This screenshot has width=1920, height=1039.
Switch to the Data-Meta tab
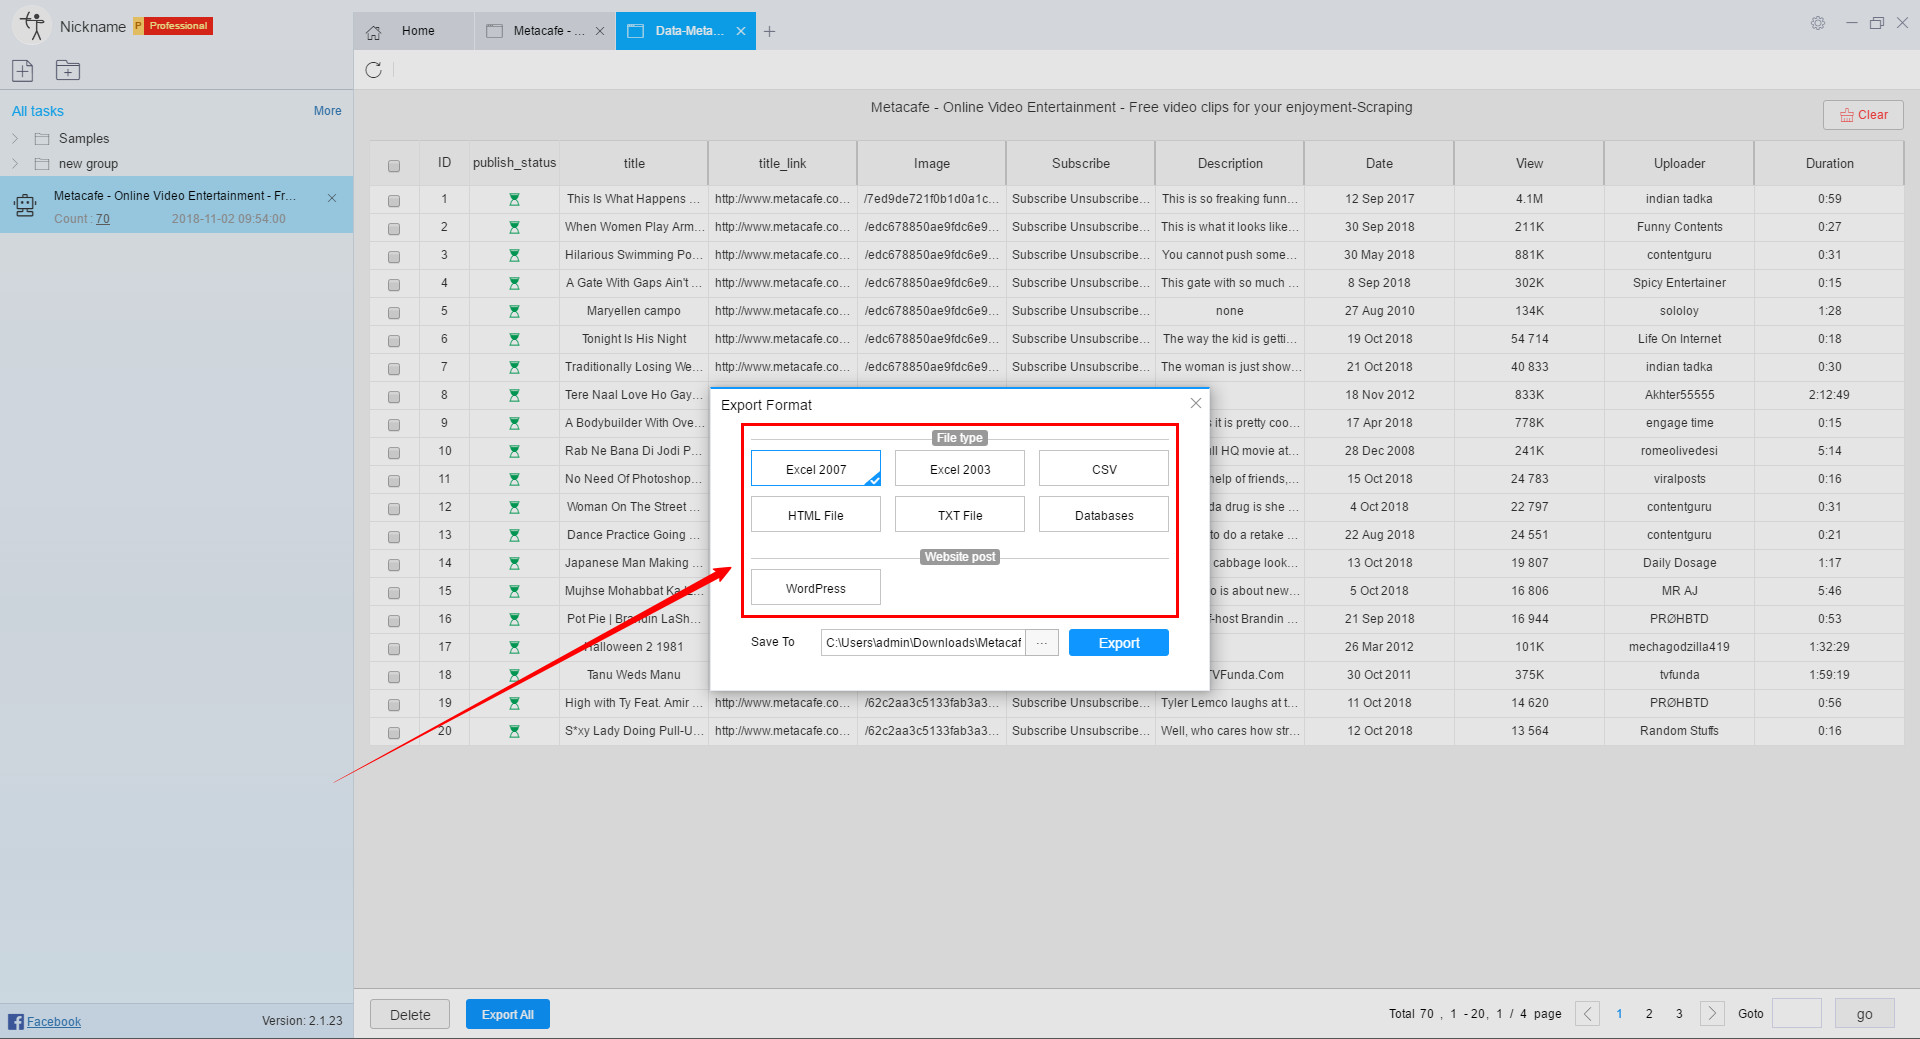[686, 31]
